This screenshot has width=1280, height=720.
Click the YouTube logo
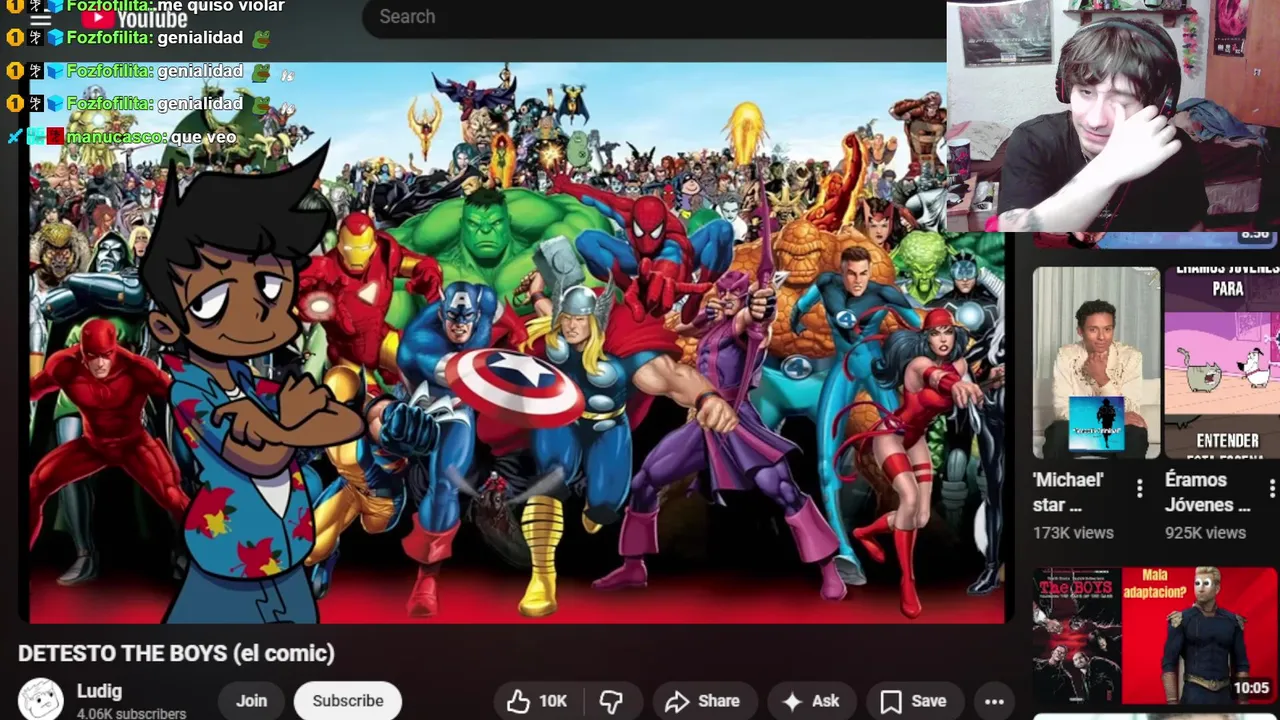coord(134,19)
